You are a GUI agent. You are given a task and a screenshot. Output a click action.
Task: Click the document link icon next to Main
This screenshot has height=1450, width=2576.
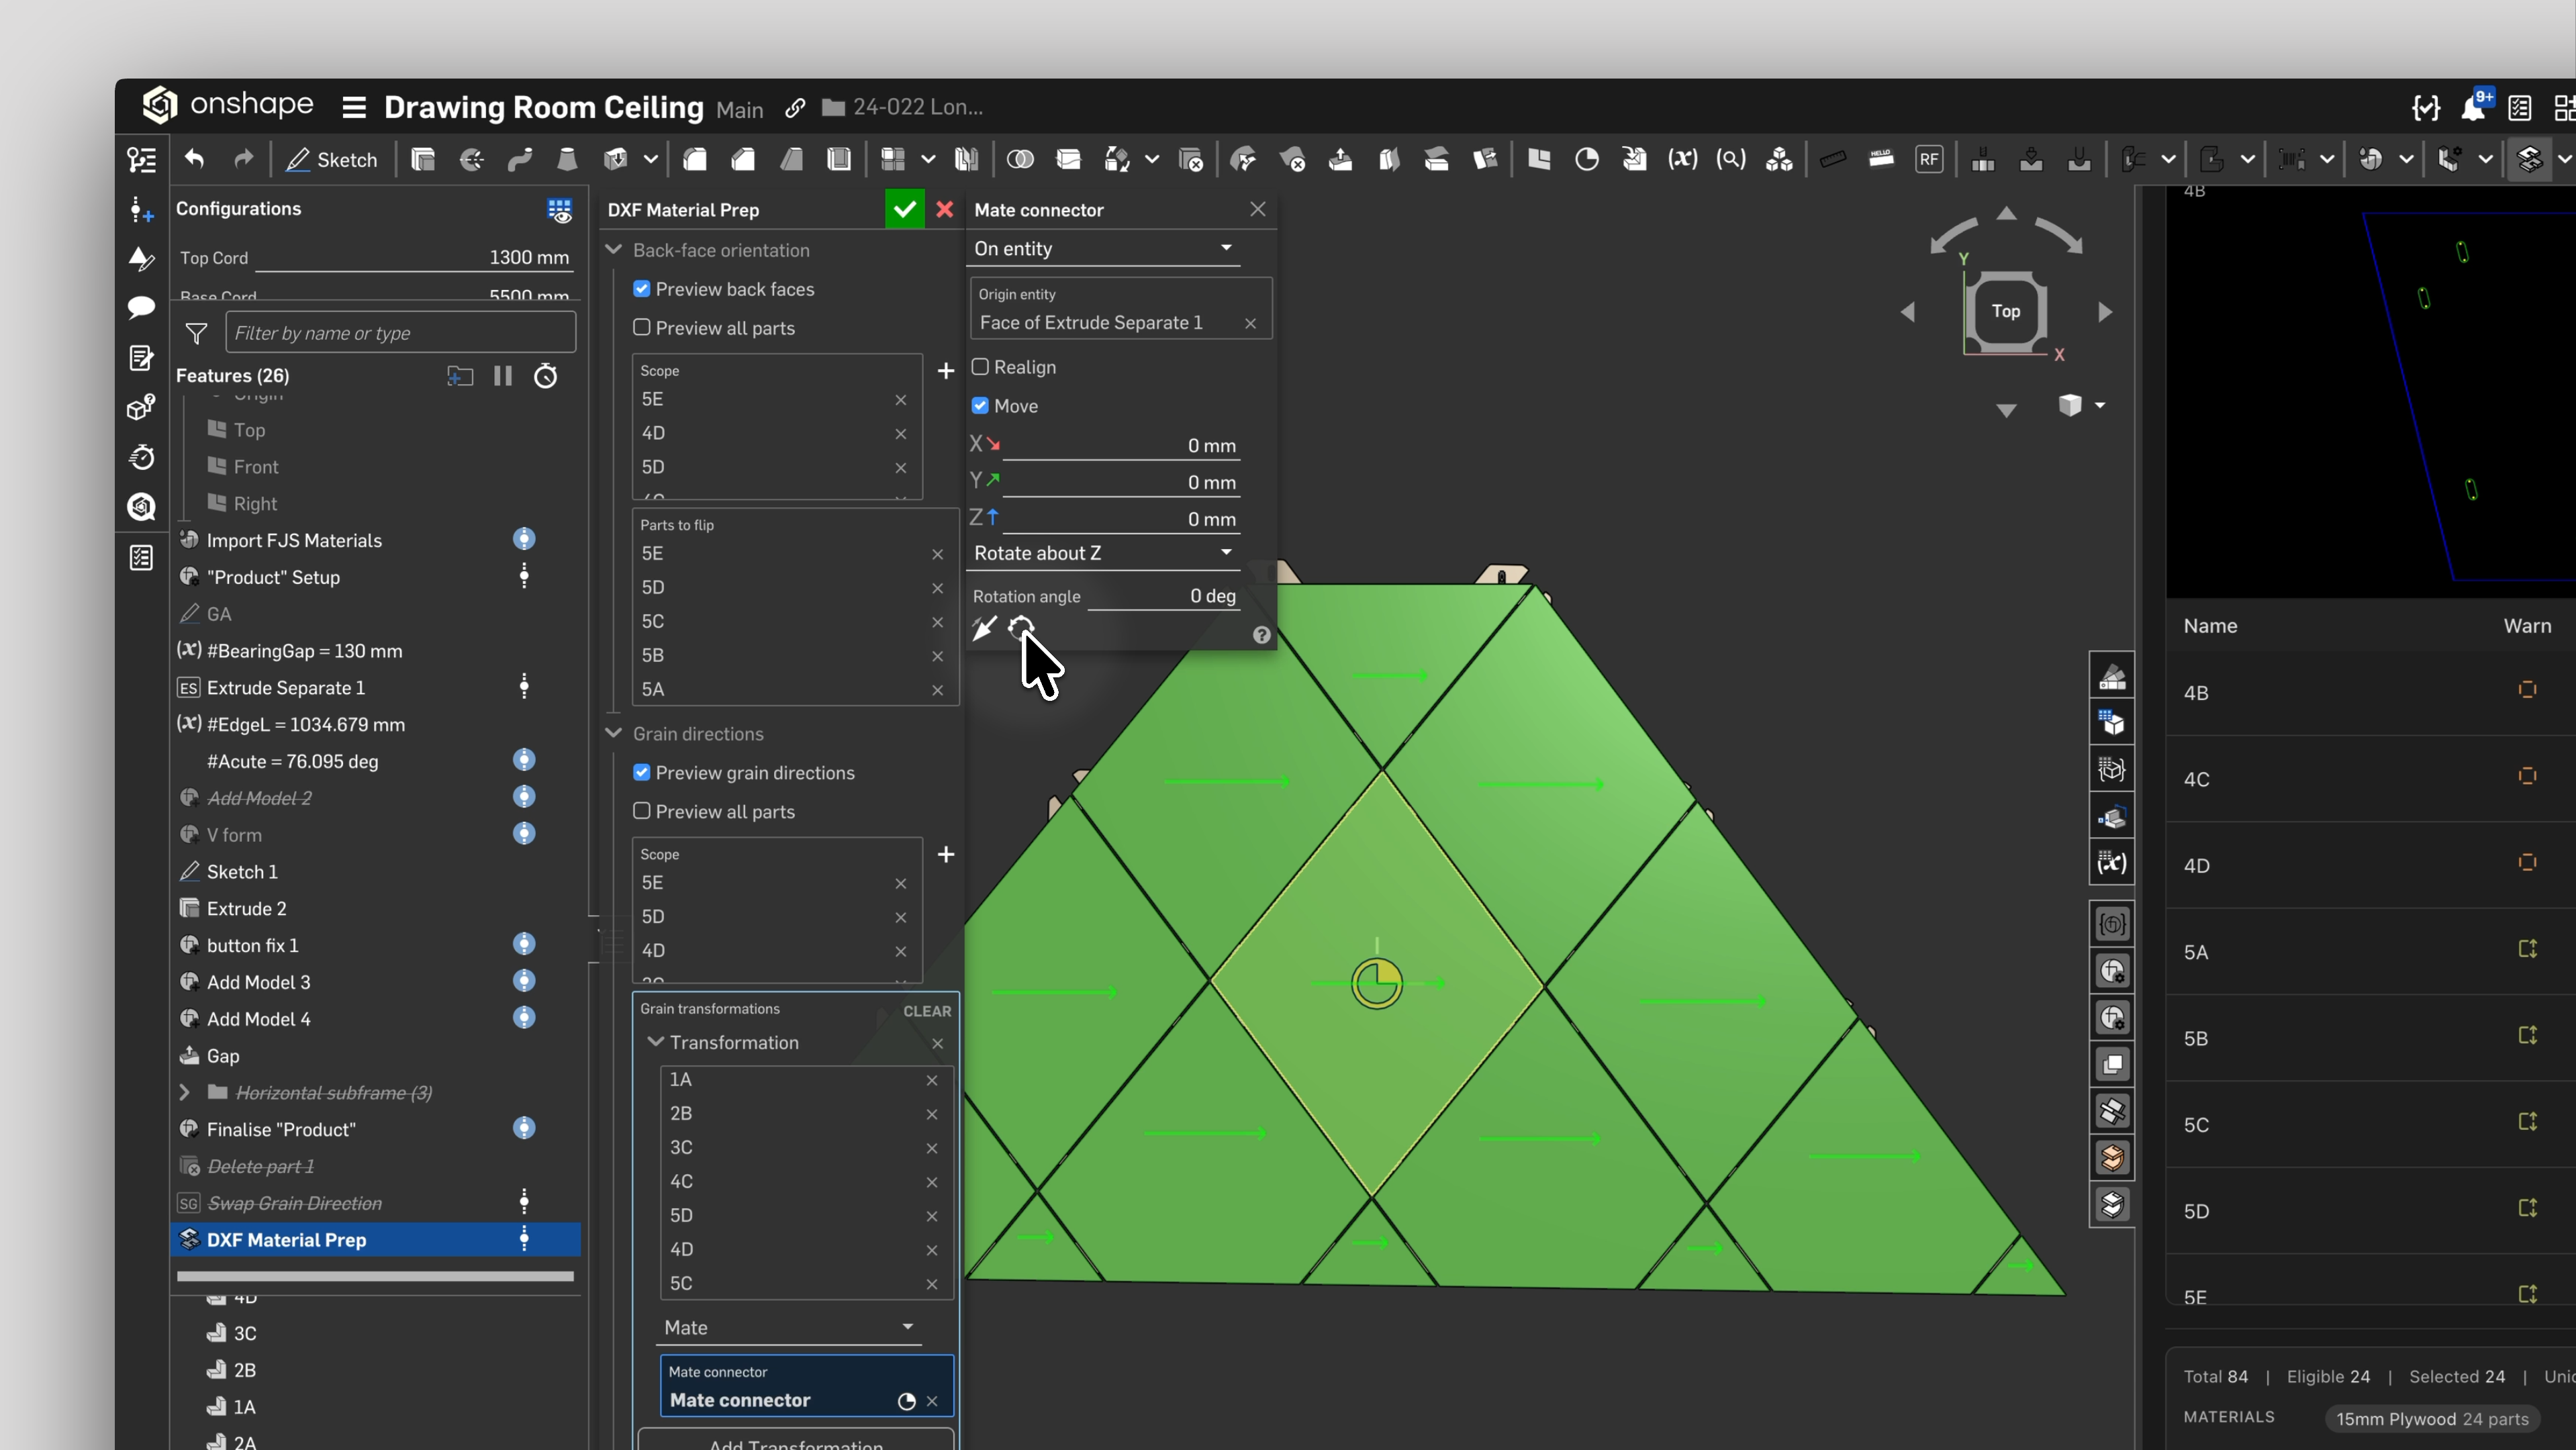[795, 108]
